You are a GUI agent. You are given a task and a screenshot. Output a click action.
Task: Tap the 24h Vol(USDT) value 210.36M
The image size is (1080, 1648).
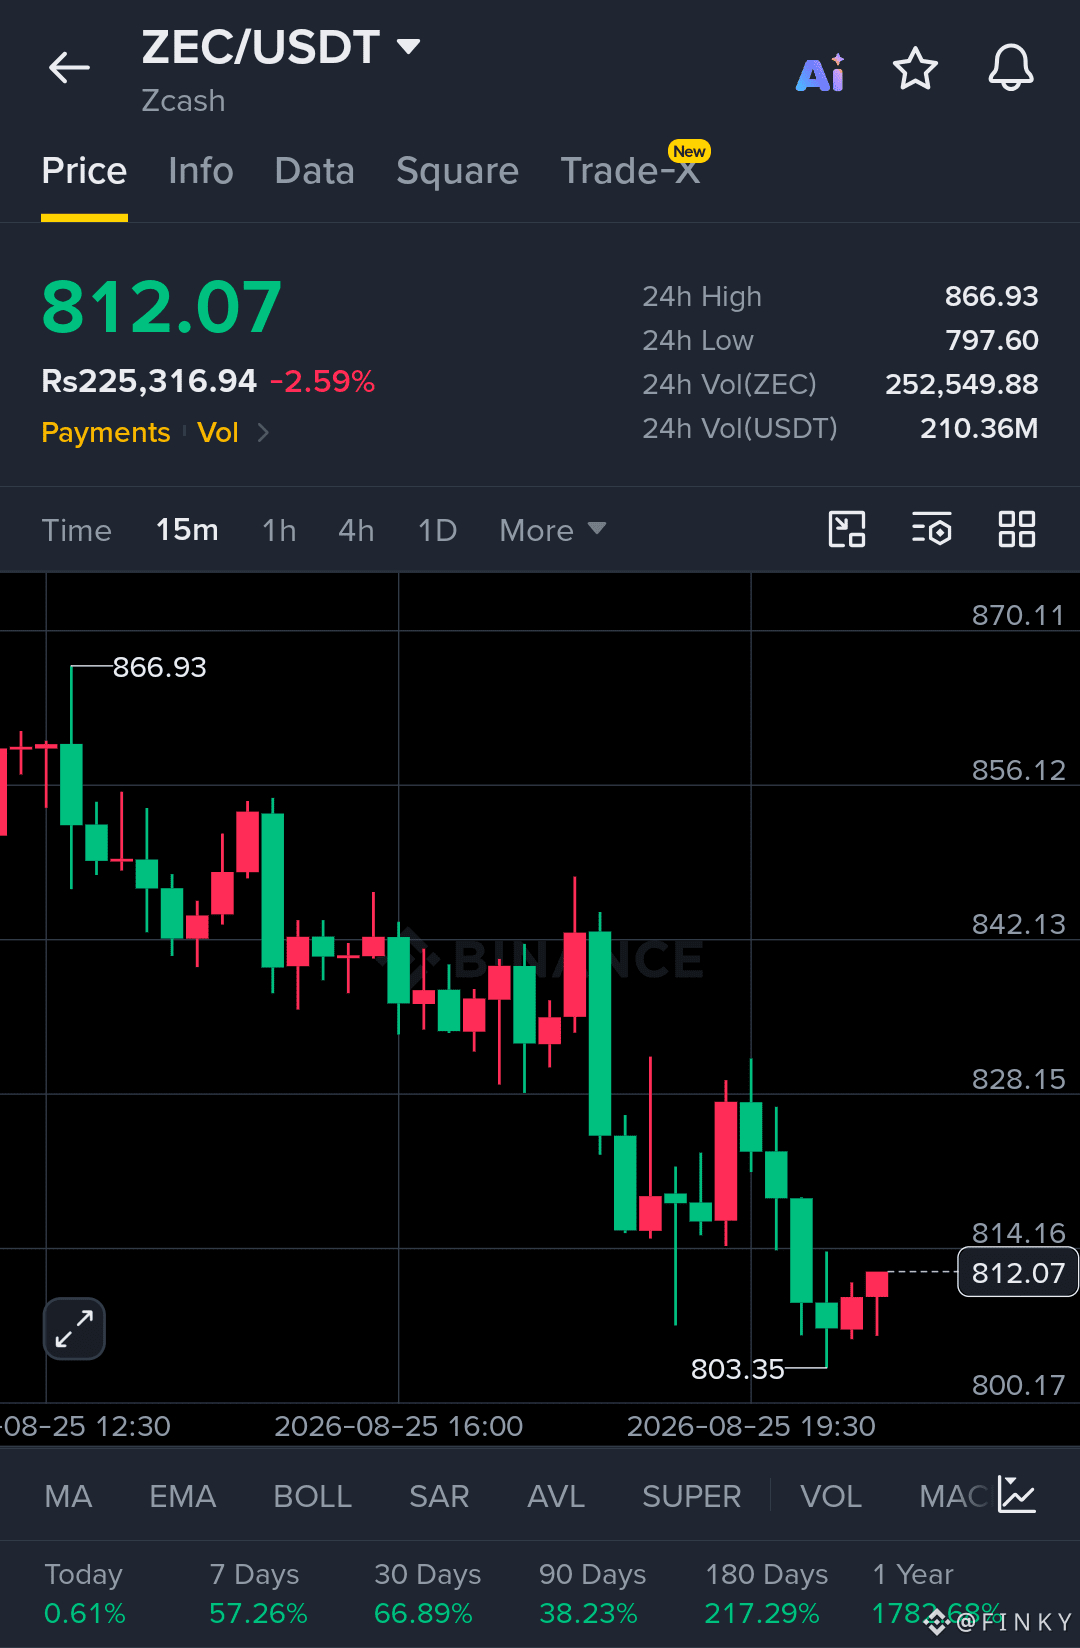978,428
